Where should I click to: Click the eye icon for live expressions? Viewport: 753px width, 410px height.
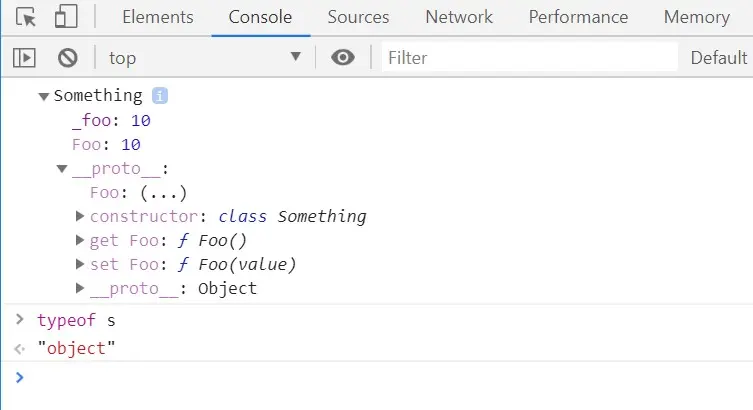[x=343, y=57]
